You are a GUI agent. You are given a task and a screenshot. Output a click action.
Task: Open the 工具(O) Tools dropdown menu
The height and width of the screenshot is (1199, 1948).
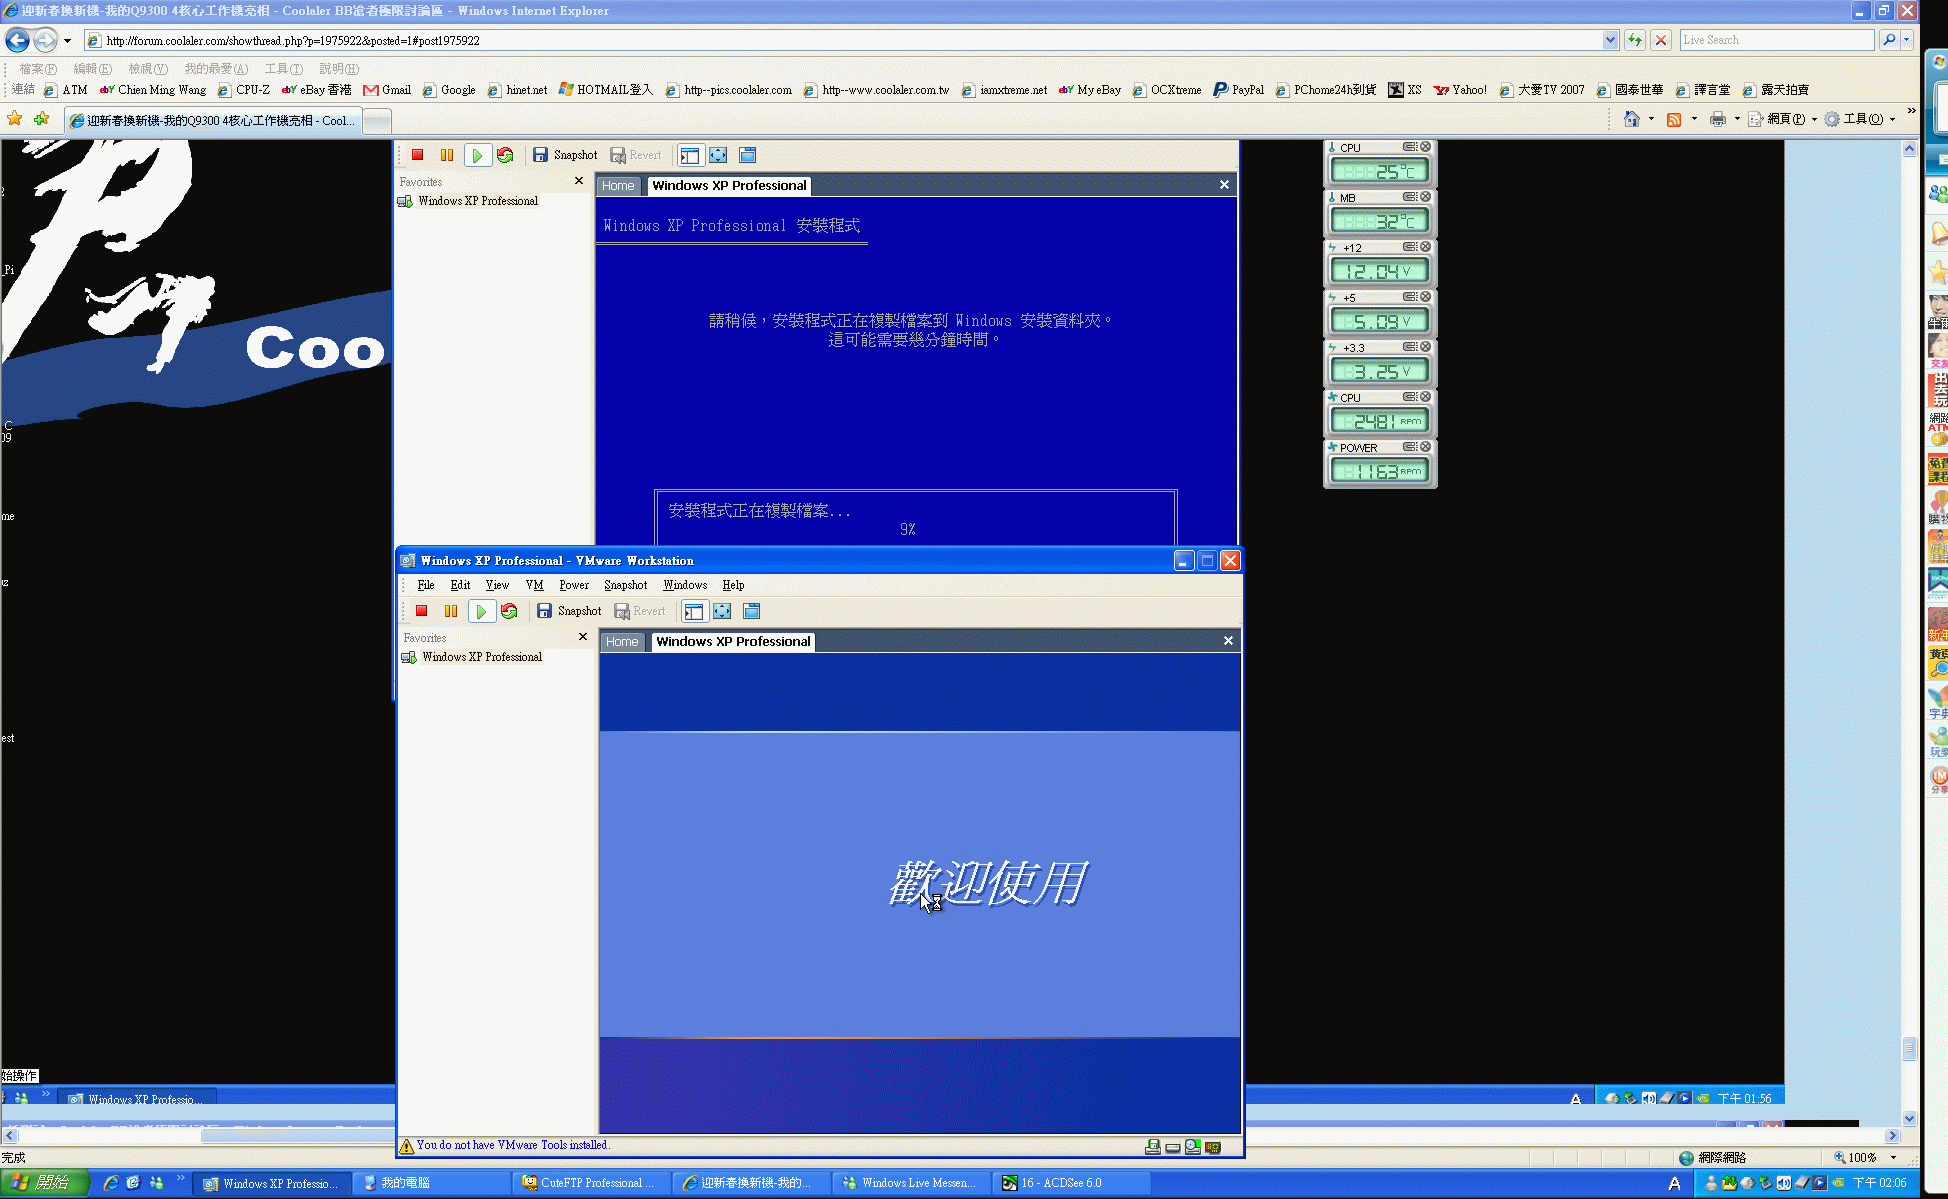(1860, 119)
